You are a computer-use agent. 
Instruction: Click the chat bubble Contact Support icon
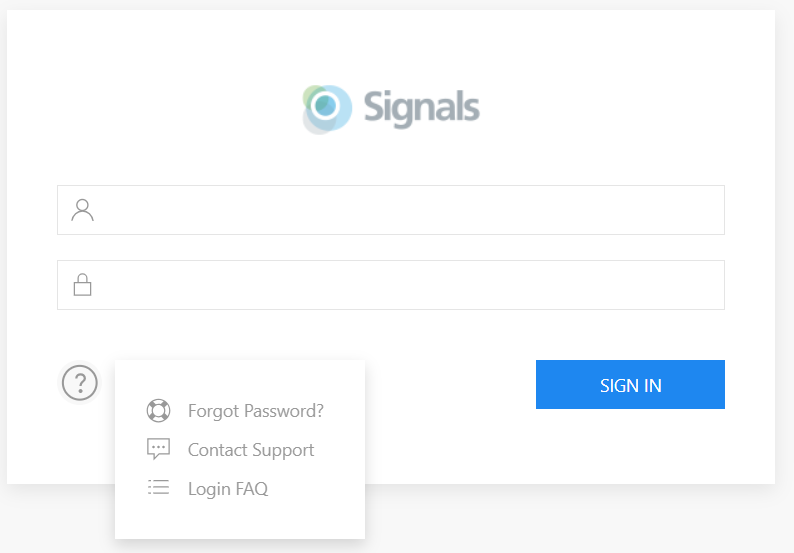[158, 449]
